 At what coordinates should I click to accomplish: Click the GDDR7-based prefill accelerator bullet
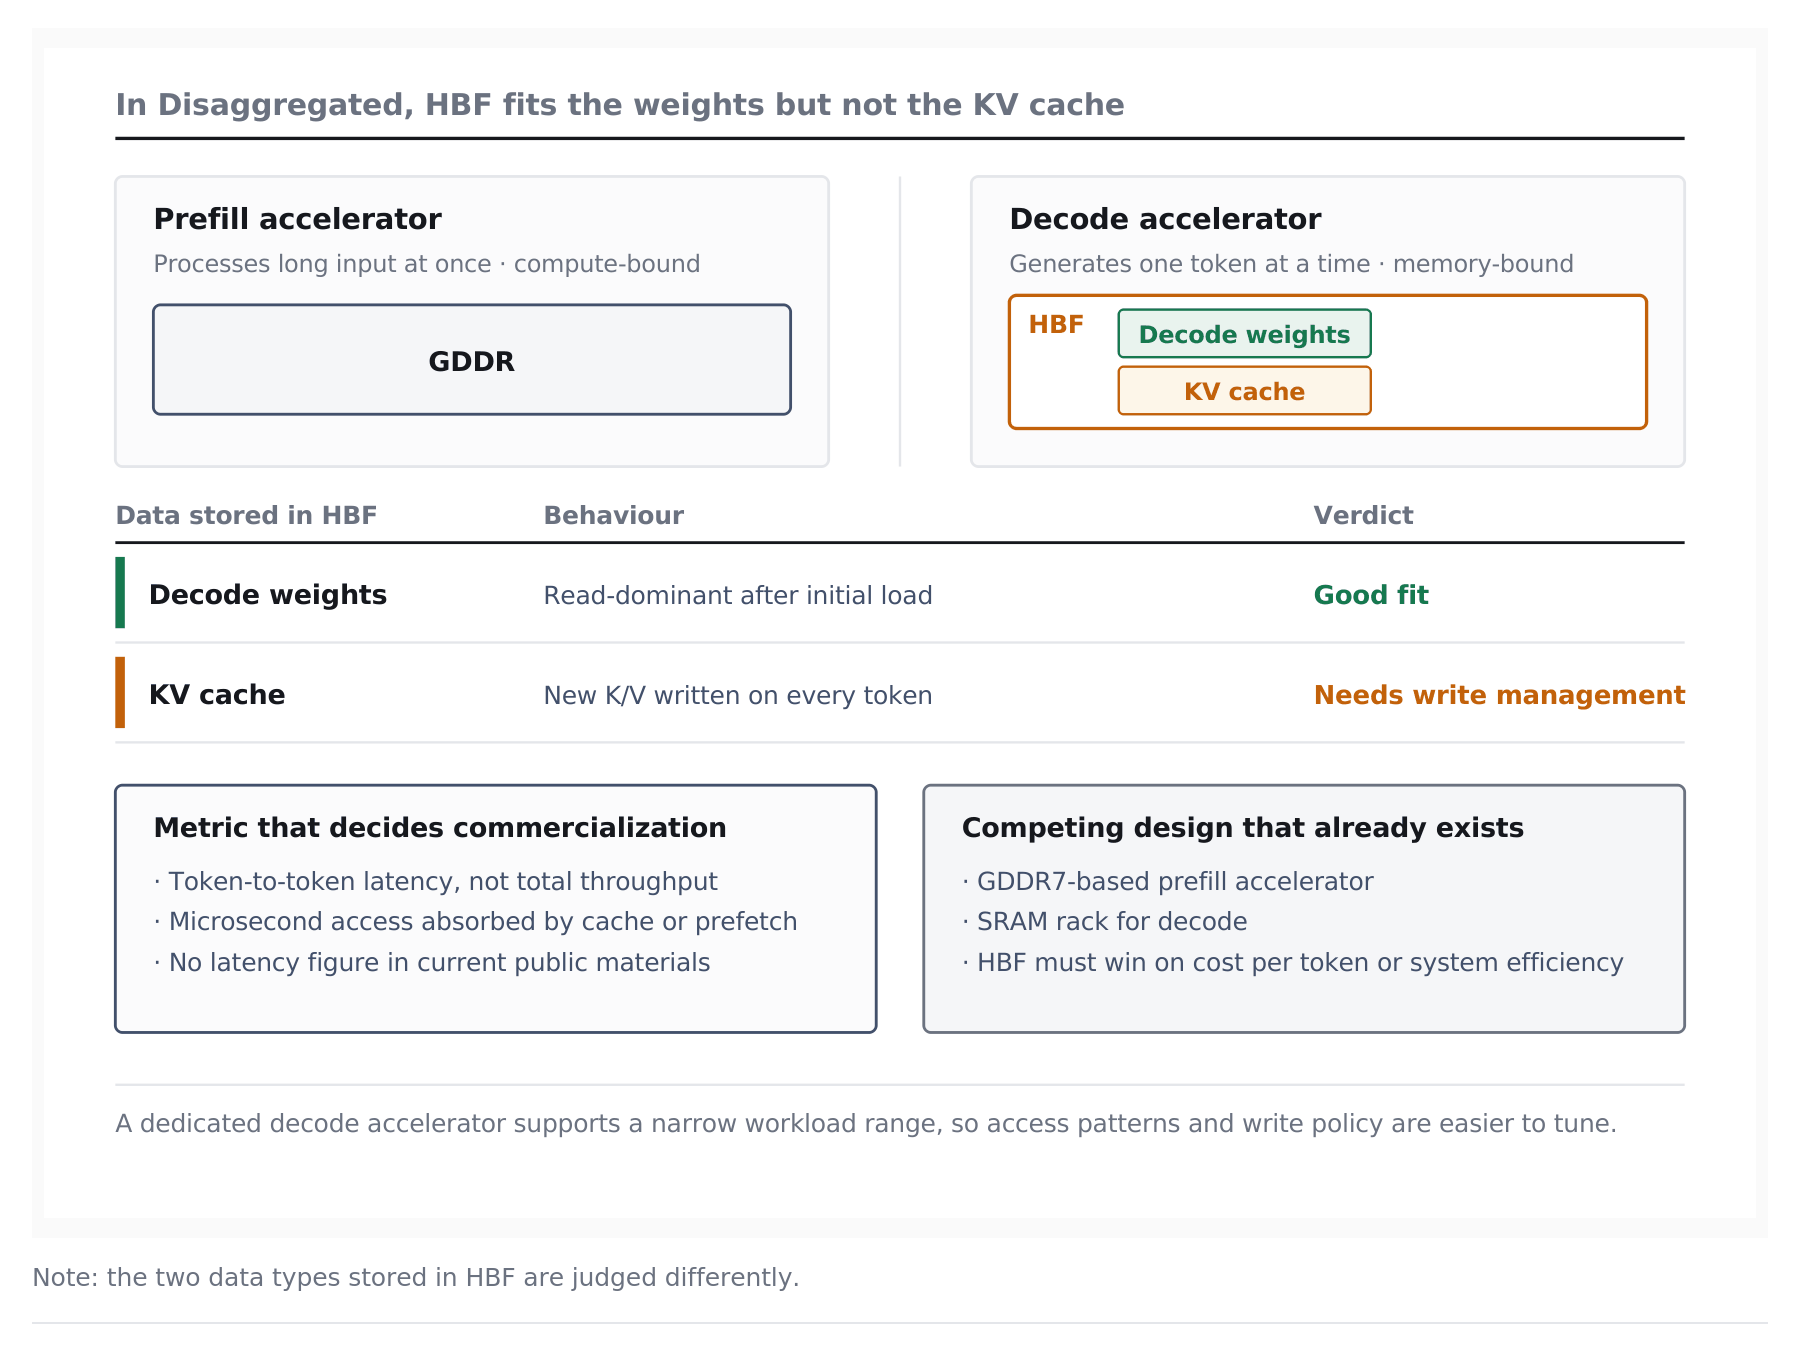pyautogui.click(x=1167, y=881)
